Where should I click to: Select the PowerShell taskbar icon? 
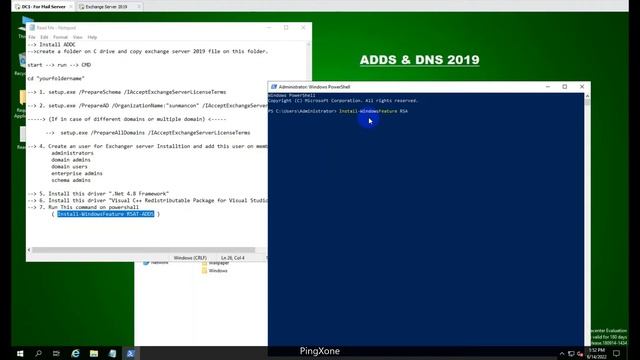pyautogui.click(x=131, y=353)
